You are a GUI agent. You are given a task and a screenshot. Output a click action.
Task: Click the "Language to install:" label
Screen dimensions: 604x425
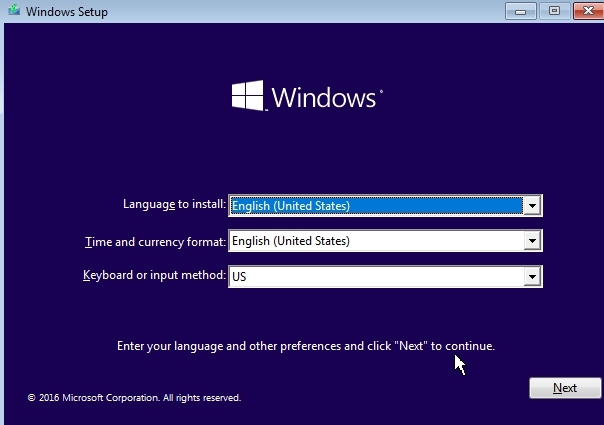[x=174, y=204]
